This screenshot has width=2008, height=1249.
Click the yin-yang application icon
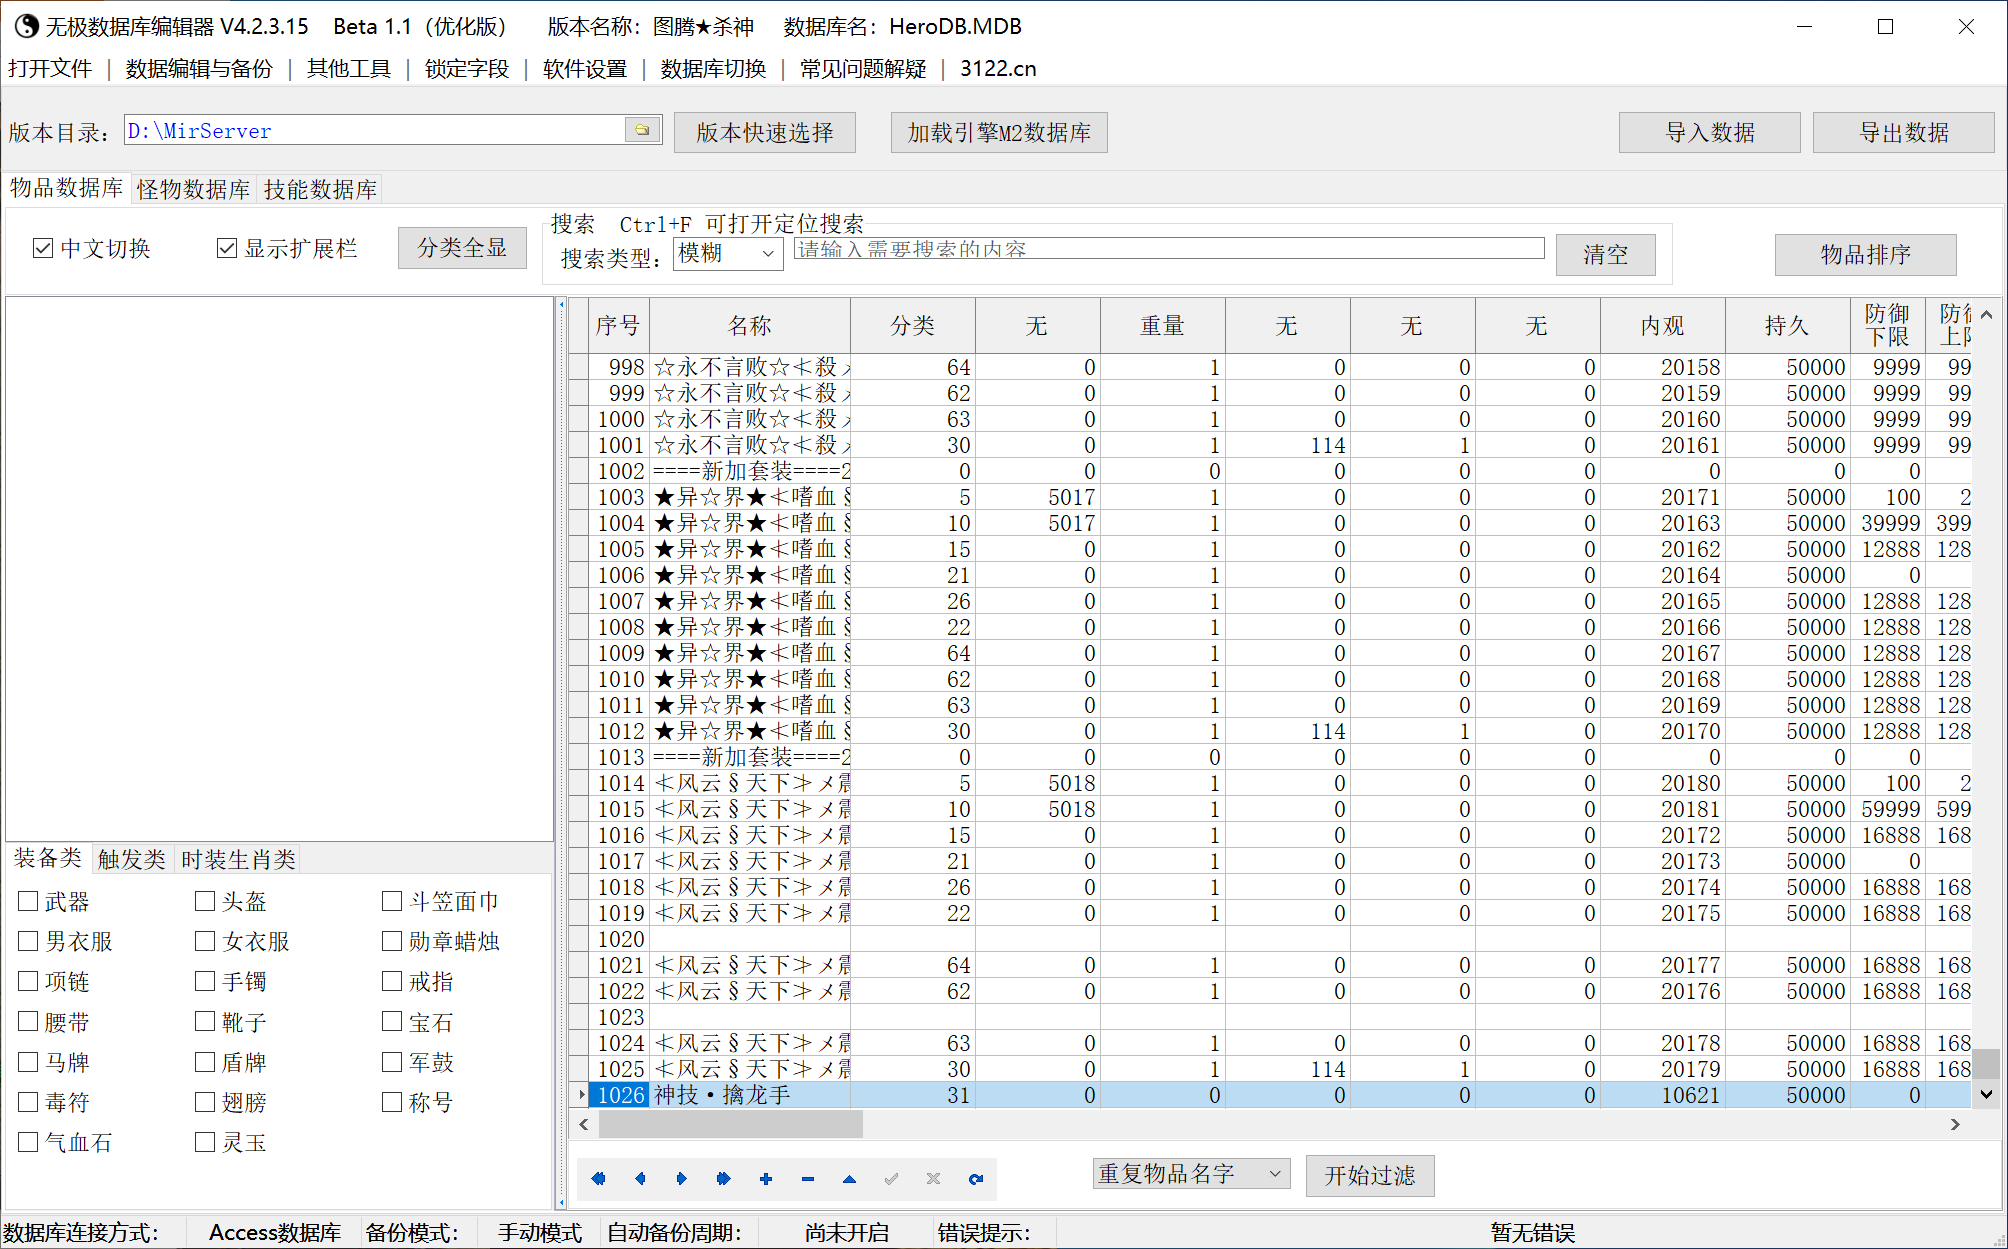coord(26,26)
